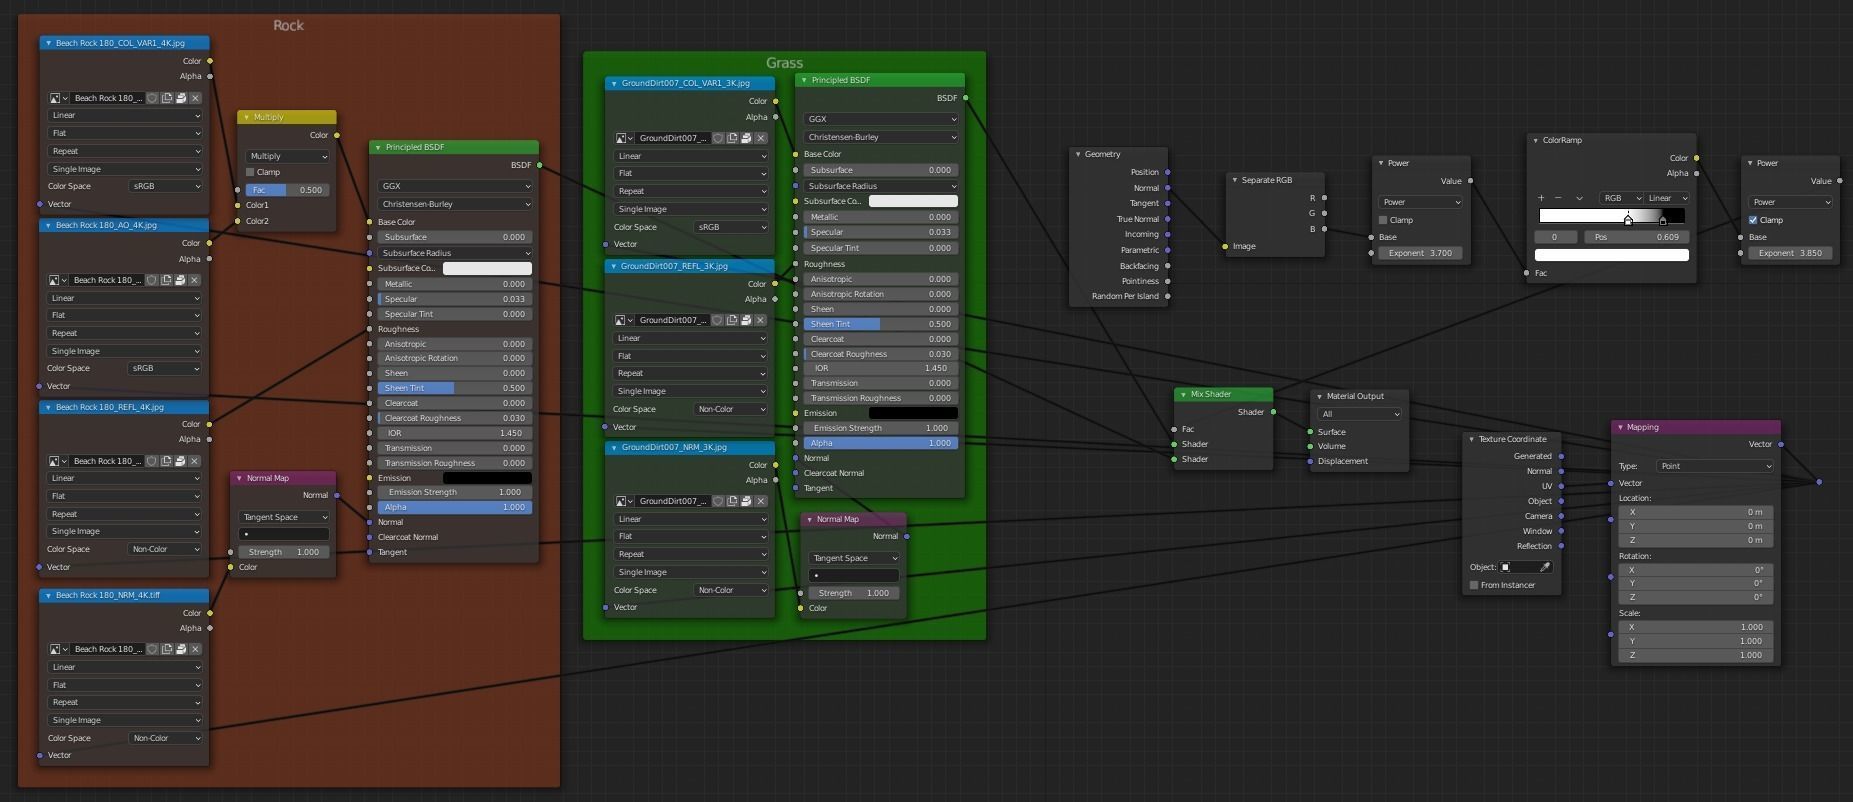Browse images in GroundDirt007 REFL node

pyautogui.click(x=623, y=320)
